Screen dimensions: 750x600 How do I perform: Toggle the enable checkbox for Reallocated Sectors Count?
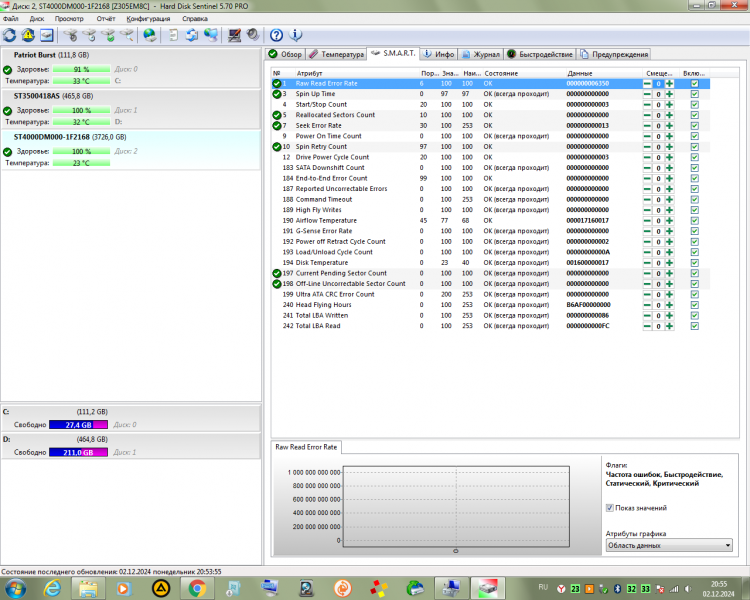click(695, 115)
